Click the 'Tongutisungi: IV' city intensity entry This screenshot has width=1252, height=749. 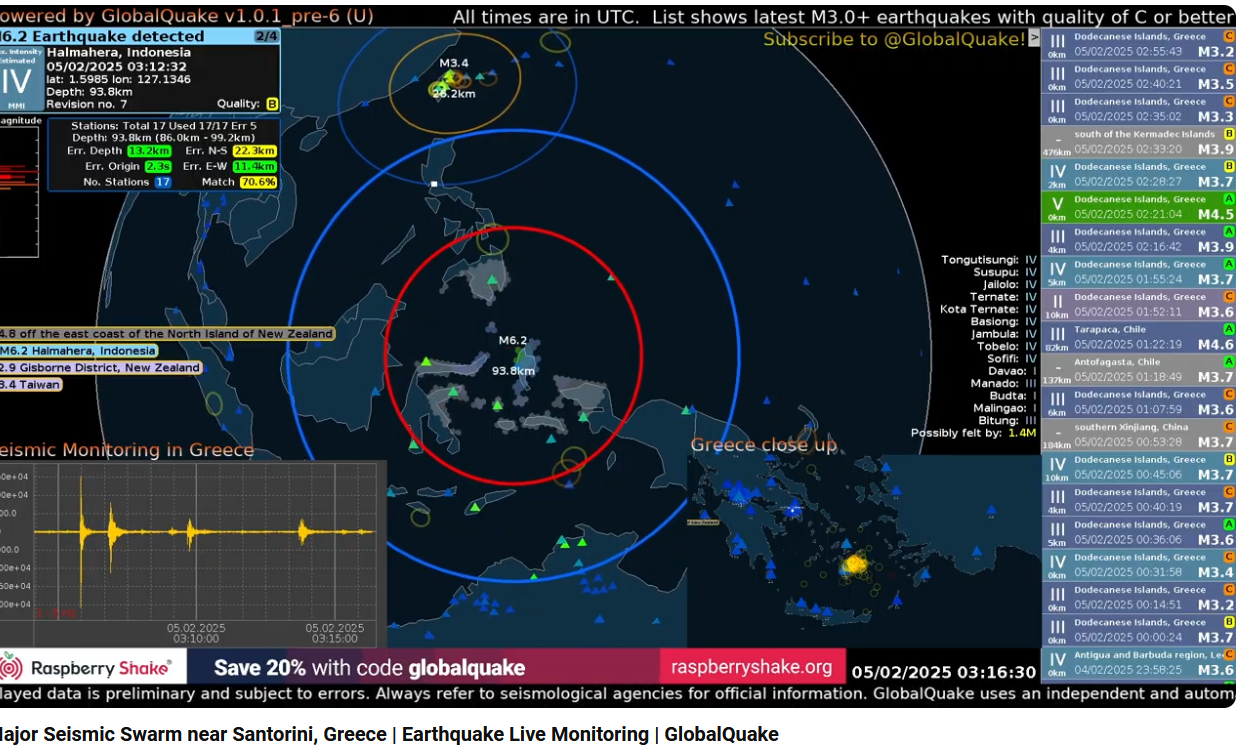pyautogui.click(x=988, y=260)
